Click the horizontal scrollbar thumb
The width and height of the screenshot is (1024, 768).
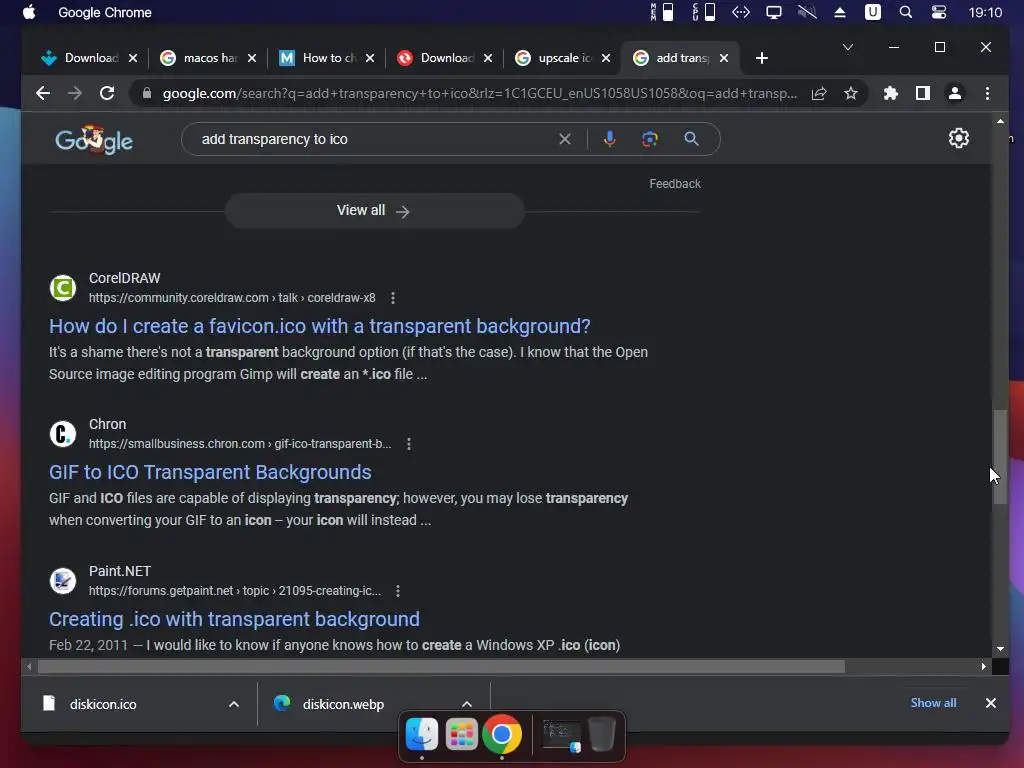tap(441, 667)
